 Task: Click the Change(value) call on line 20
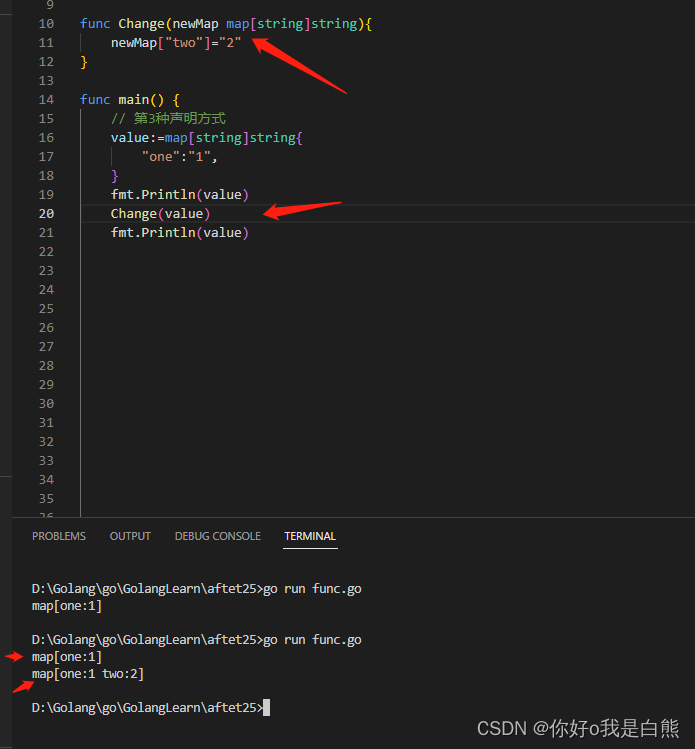point(160,214)
